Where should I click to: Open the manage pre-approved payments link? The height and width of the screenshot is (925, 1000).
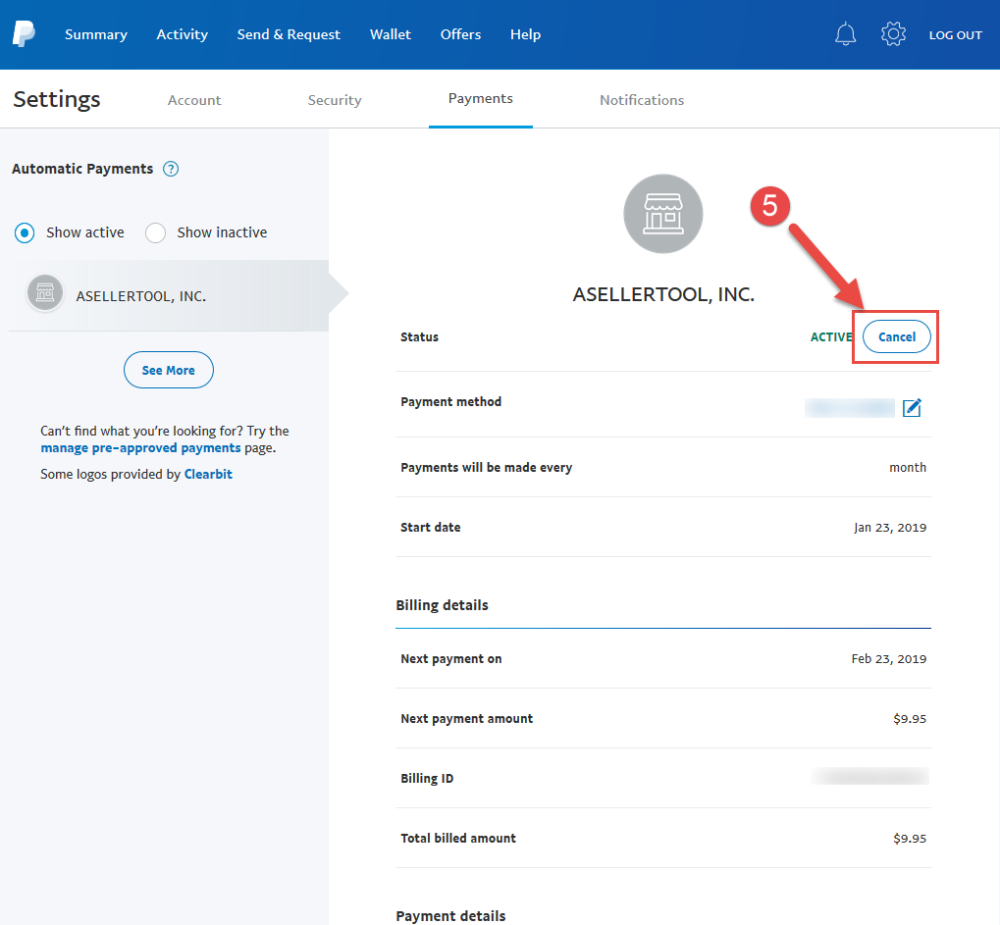(x=141, y=448)
